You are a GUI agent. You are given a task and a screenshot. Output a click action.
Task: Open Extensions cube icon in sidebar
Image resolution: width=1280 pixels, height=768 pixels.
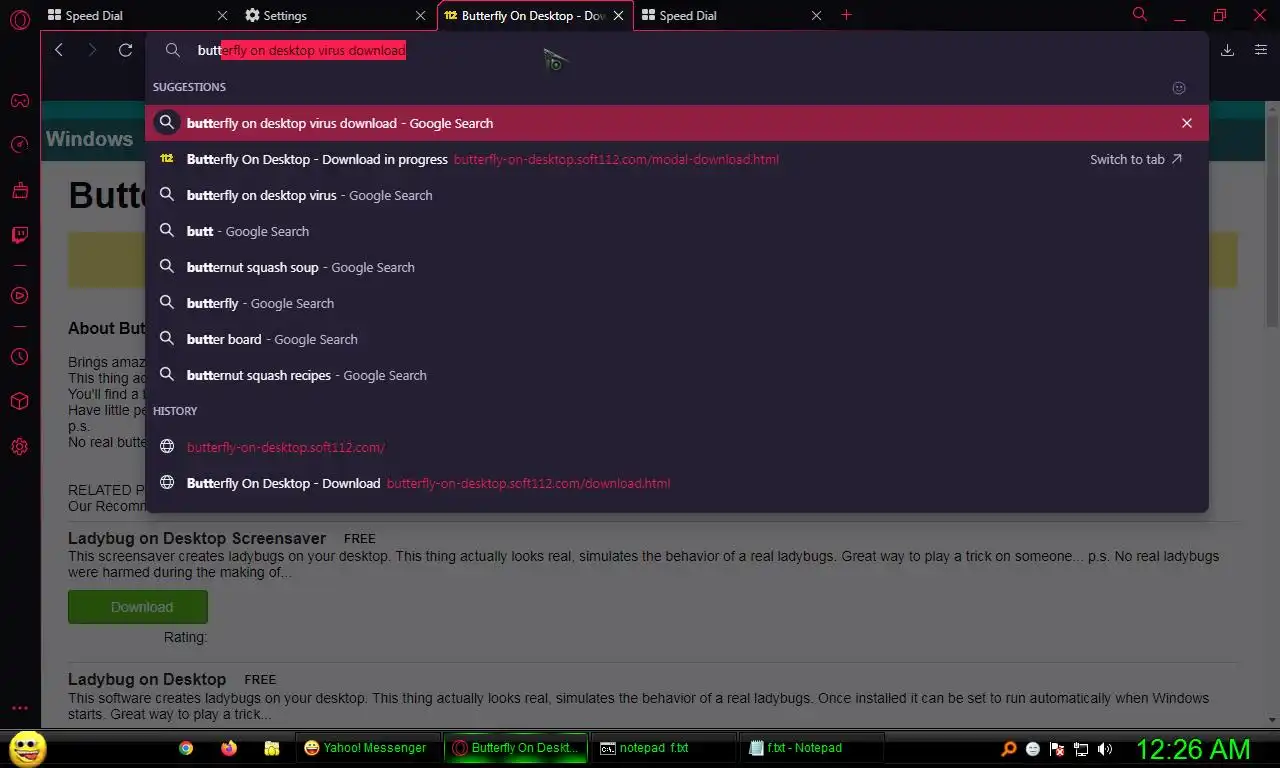19,401
